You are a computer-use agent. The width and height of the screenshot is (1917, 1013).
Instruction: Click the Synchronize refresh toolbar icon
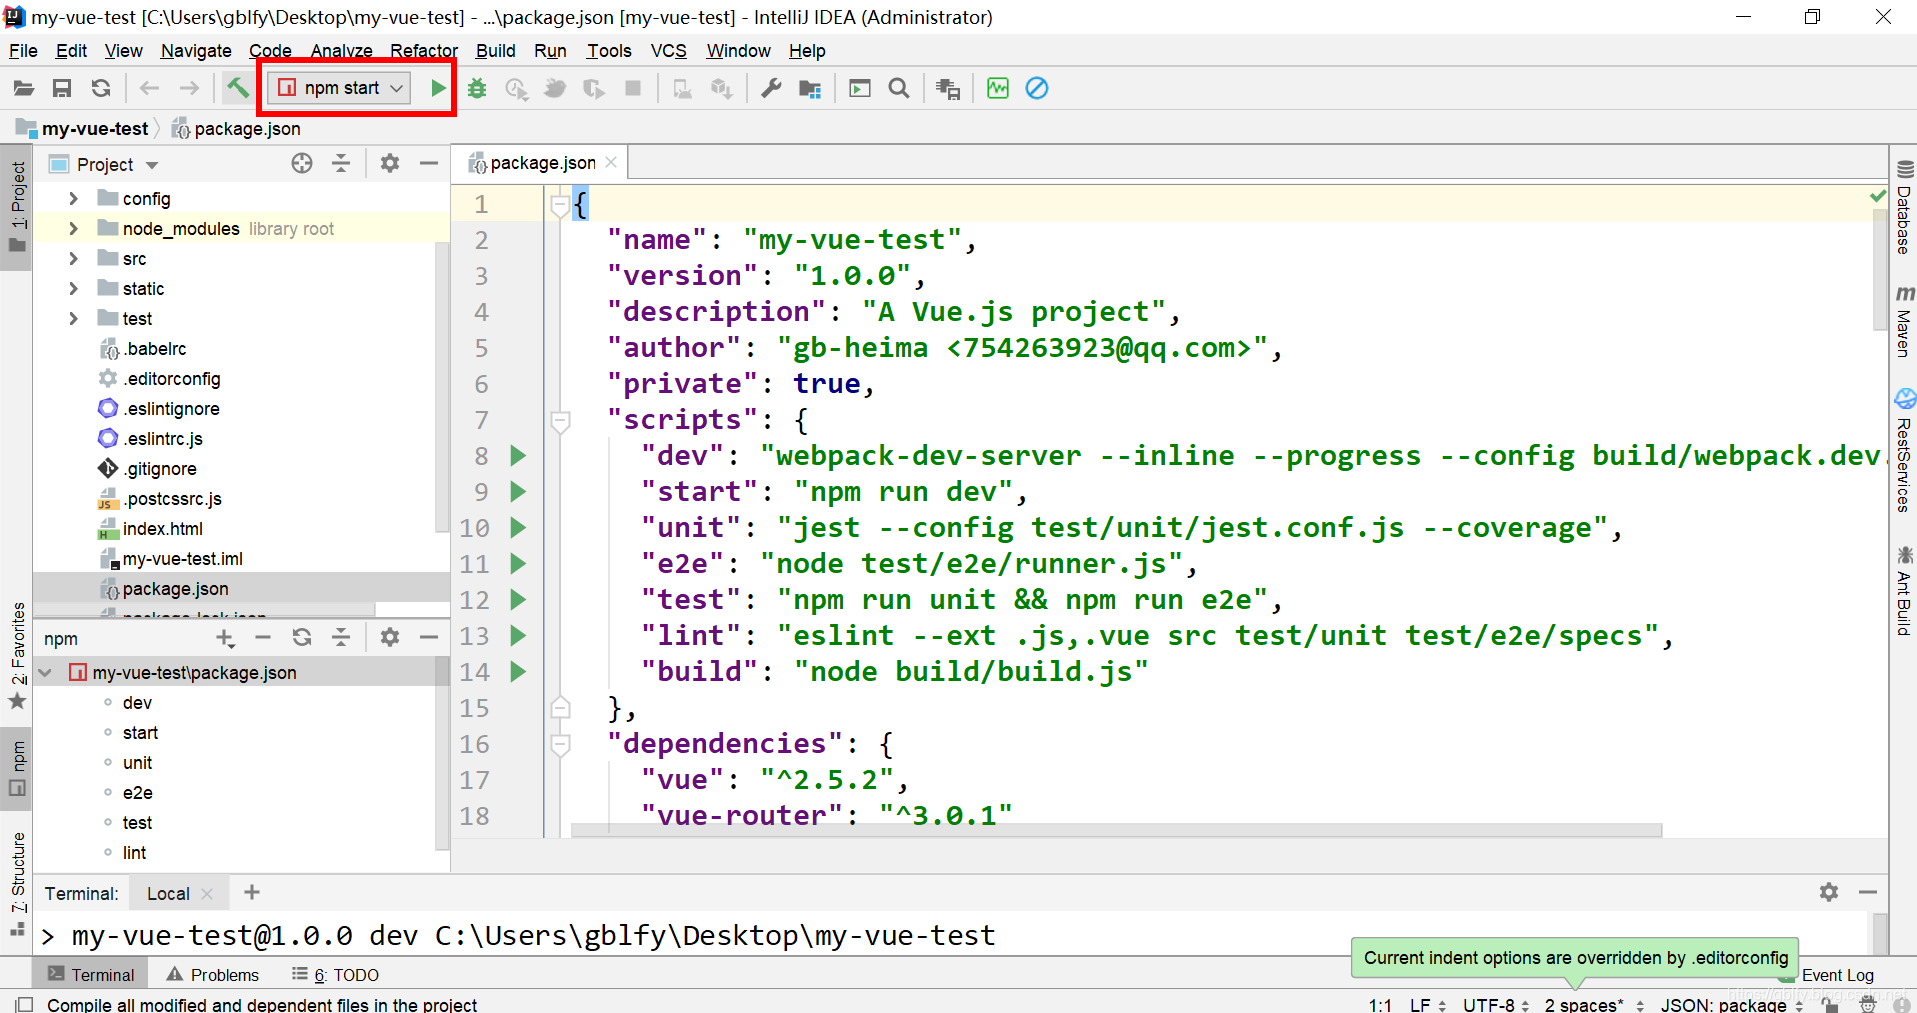coord(101,89)
